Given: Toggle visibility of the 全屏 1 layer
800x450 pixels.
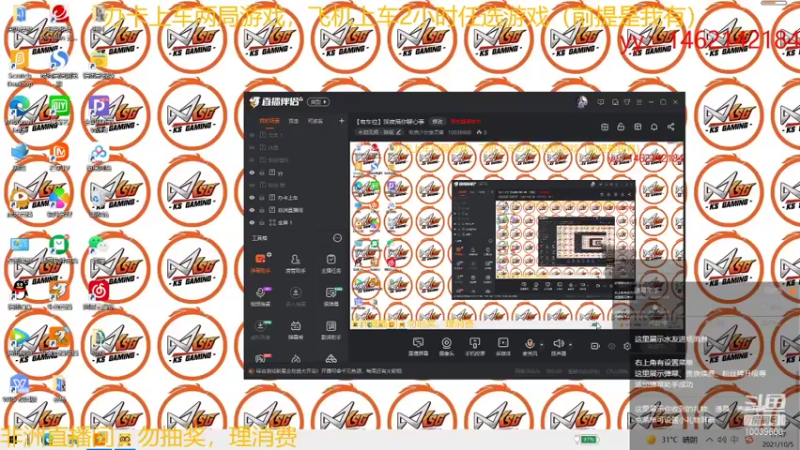Looking at the screenshot, I should (x=252, y=222).
